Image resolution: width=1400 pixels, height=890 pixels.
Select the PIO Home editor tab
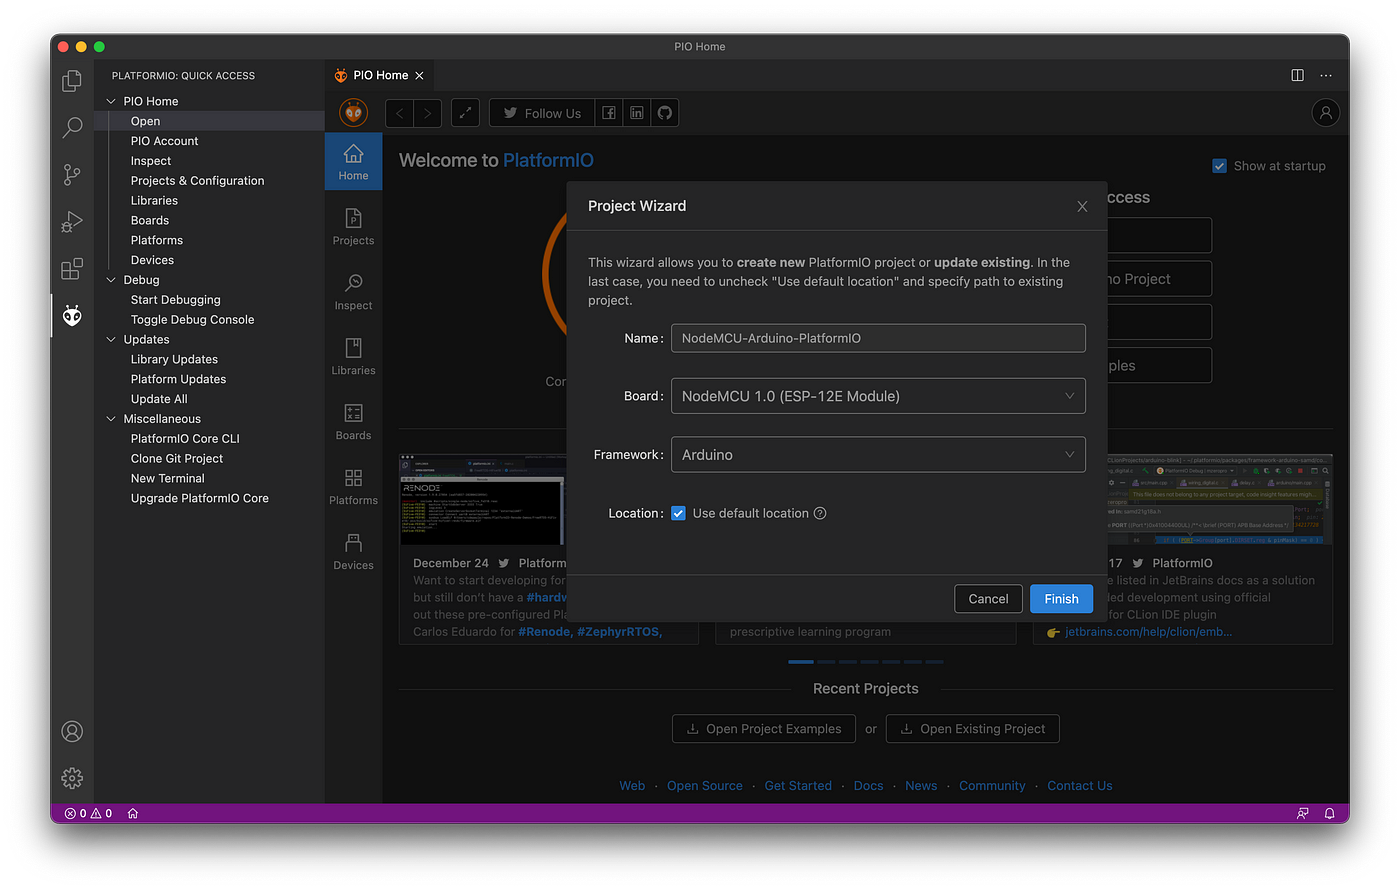(379, 75)
